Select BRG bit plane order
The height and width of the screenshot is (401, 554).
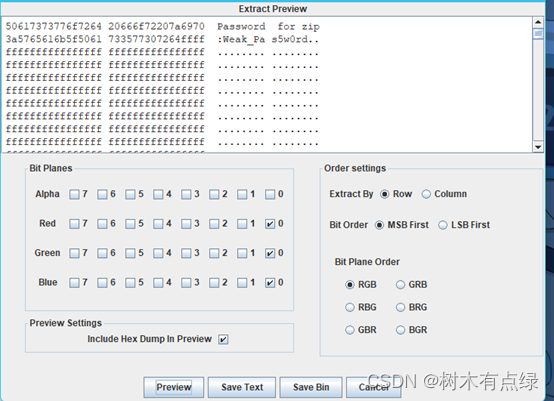[x=400, y=307]
